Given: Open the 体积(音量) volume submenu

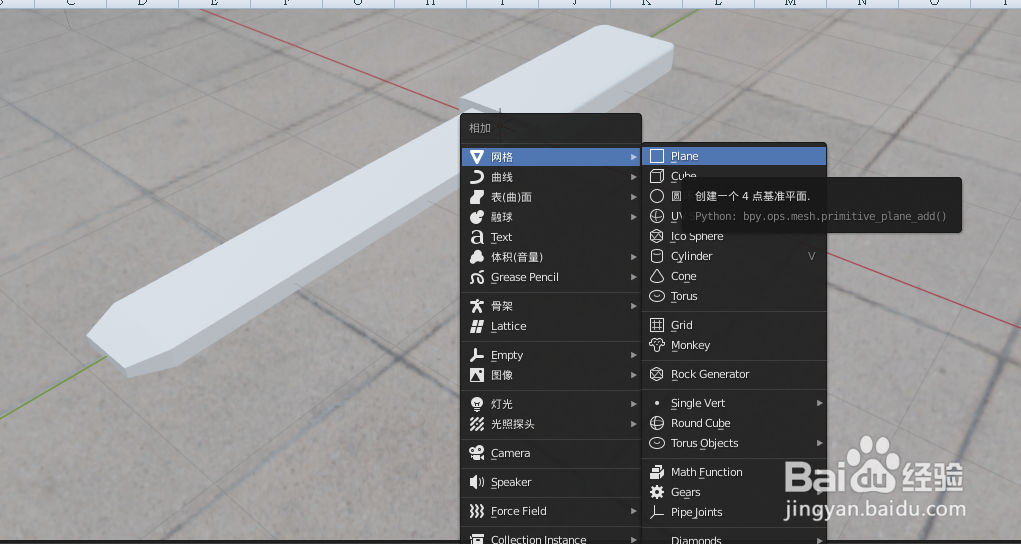Looking at the screenshot, I should tap(551, 257).
